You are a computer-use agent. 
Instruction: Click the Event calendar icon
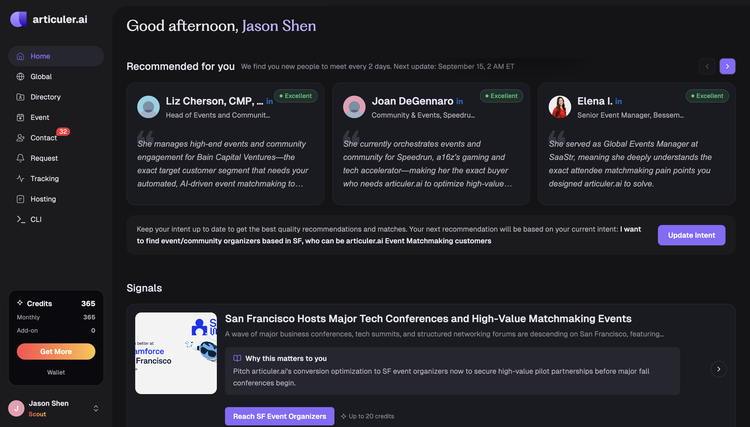coord(20,117)
